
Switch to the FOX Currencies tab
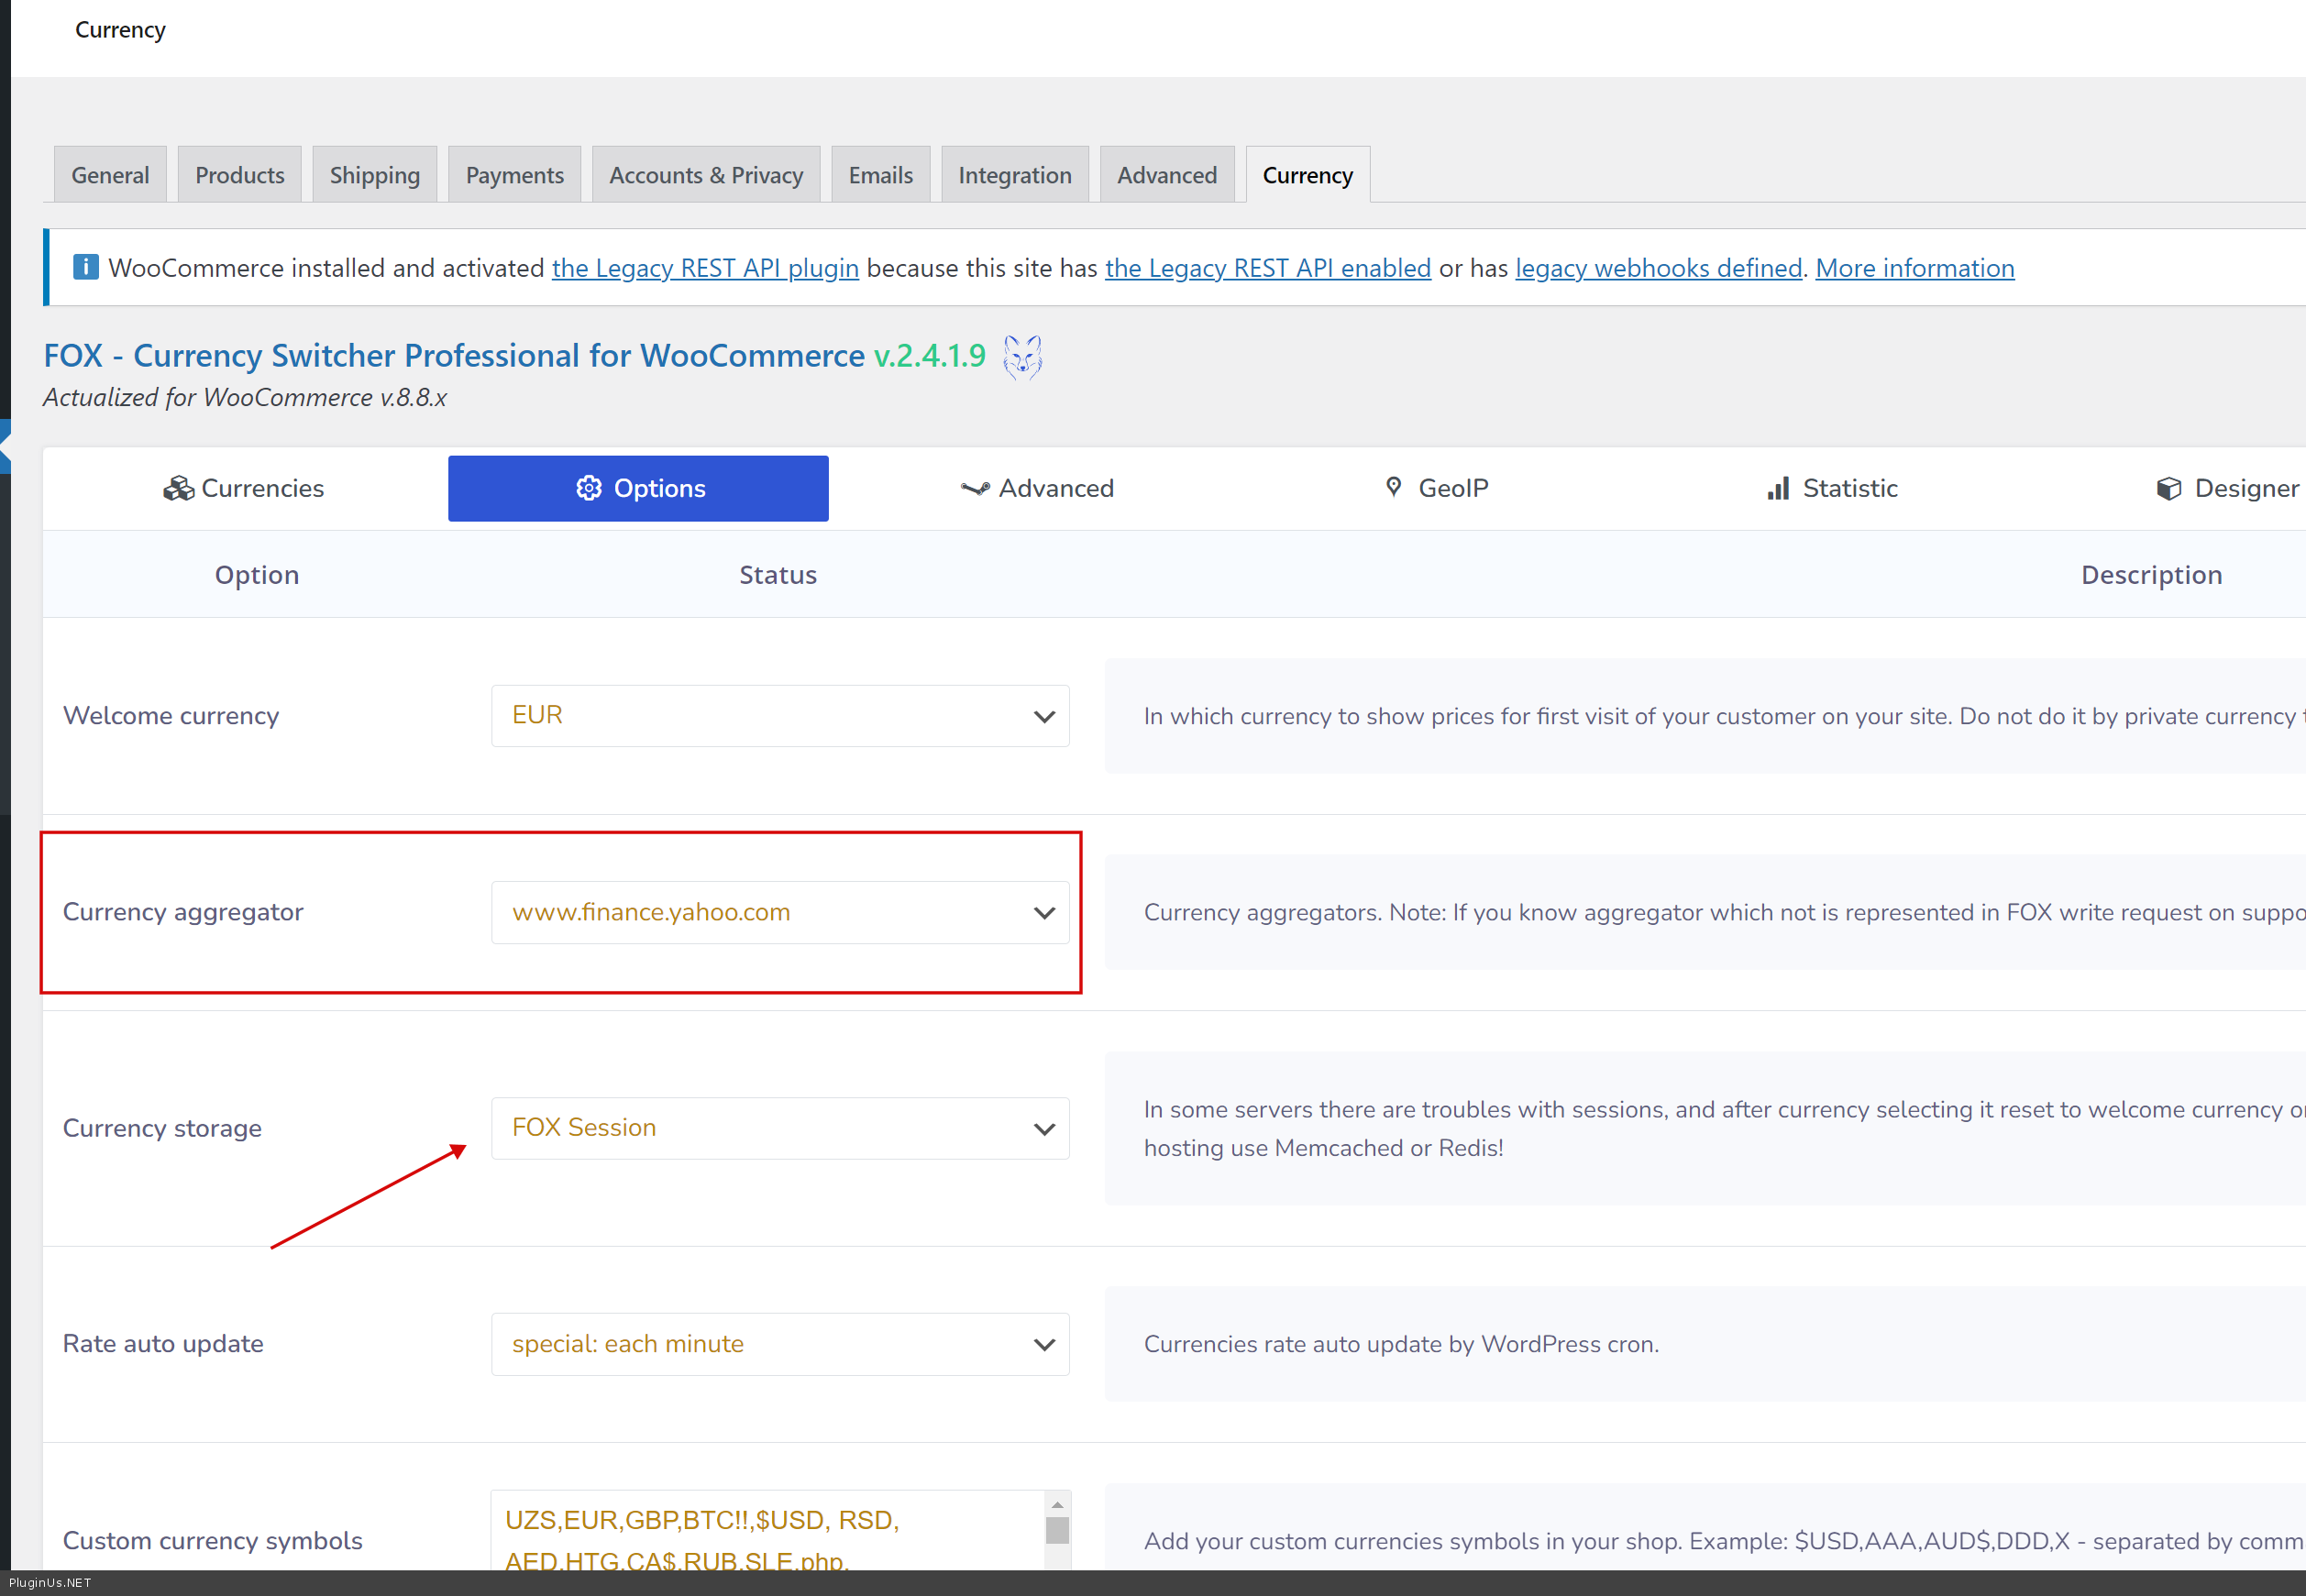click(244, 488)
